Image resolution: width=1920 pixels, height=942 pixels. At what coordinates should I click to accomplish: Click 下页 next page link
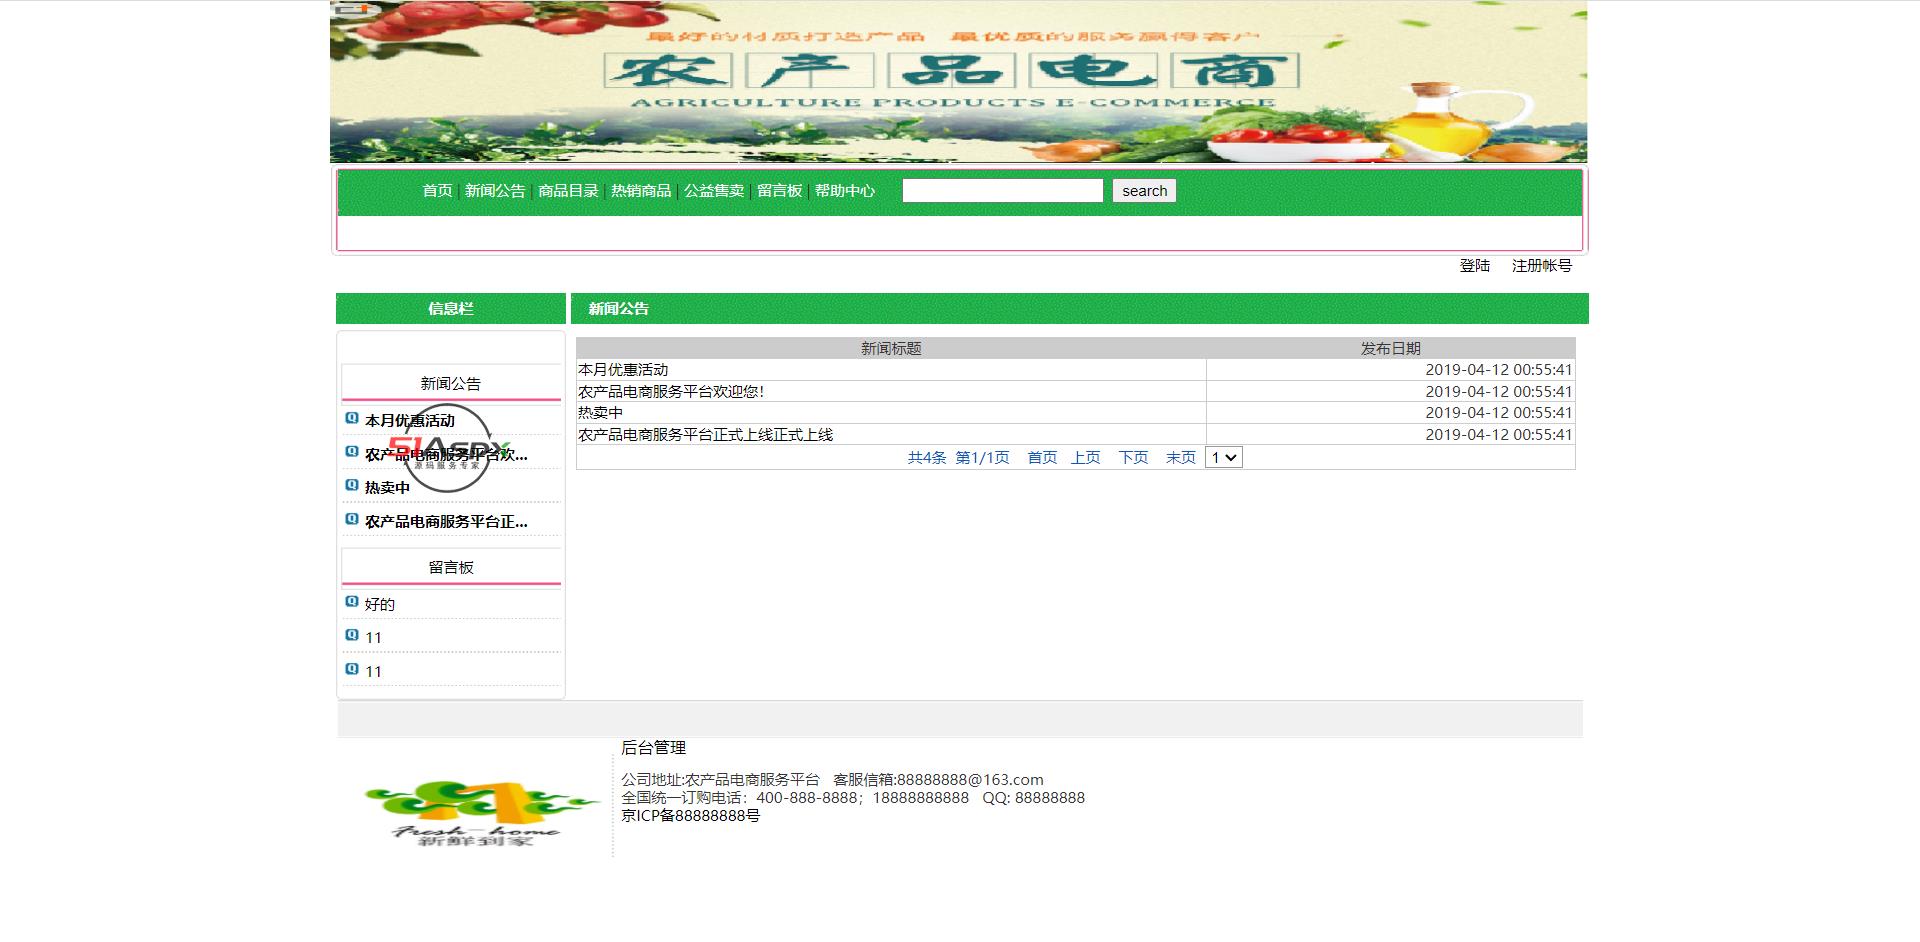1133,458
